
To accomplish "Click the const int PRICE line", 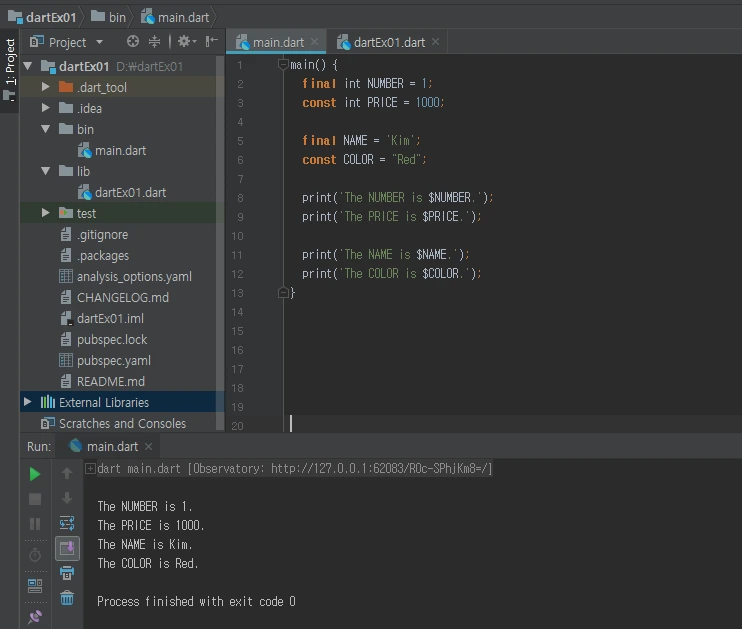I will pos(373,102).
